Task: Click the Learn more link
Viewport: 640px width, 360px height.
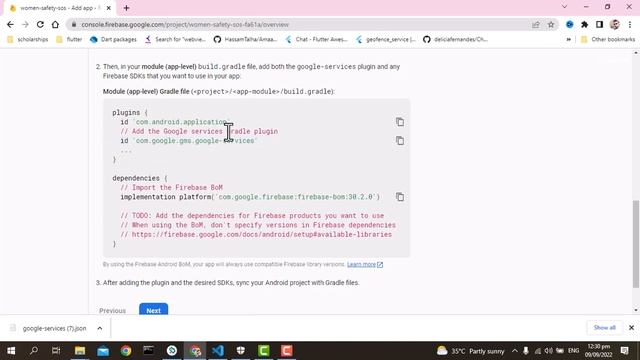Action: (x=364, y=264)
